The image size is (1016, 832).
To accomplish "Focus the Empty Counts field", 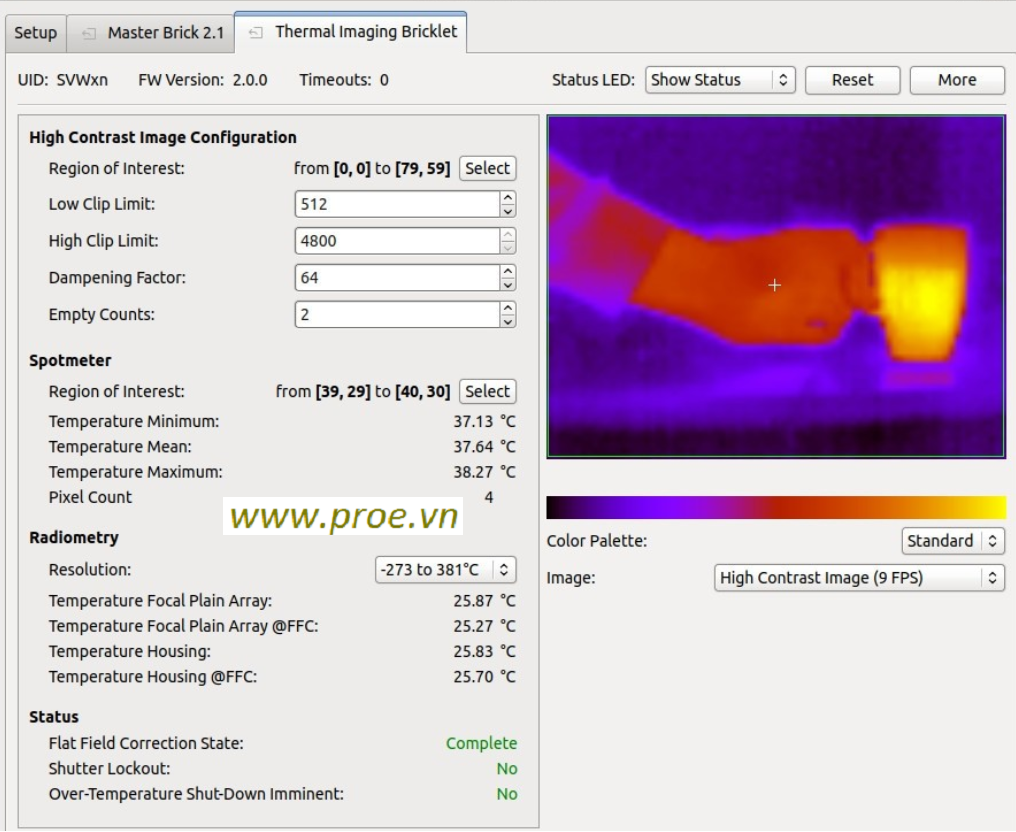I will (x=397, y=314).
